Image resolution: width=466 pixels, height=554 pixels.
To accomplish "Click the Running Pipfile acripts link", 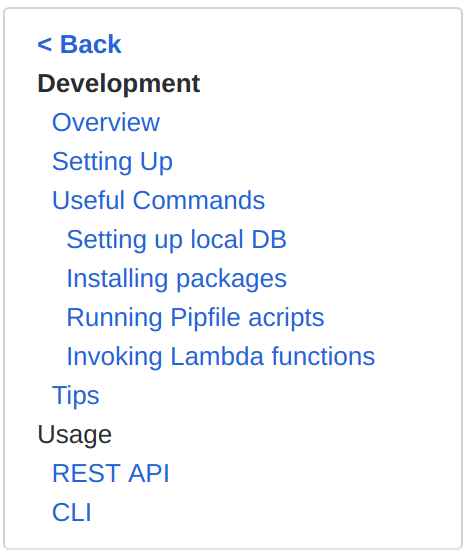I will 195,318.
